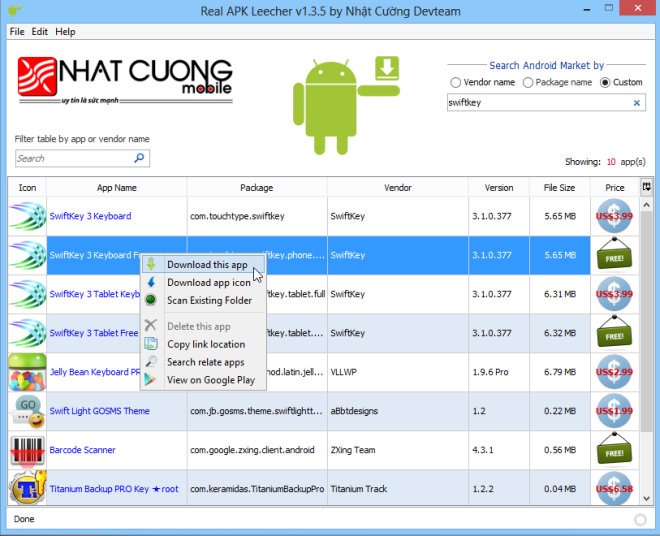Click the clipboard icon beside Copy link location

tap(151, 344)
